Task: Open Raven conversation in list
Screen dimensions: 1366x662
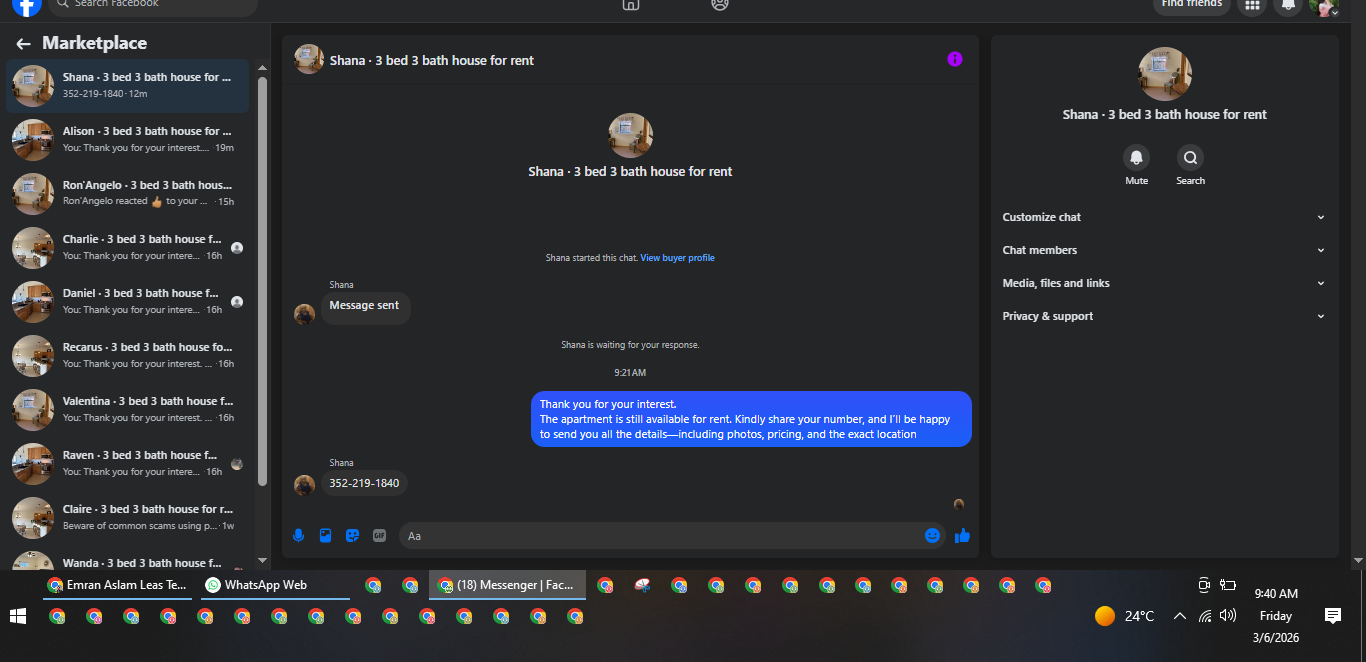Action: [x=128, y=463]
